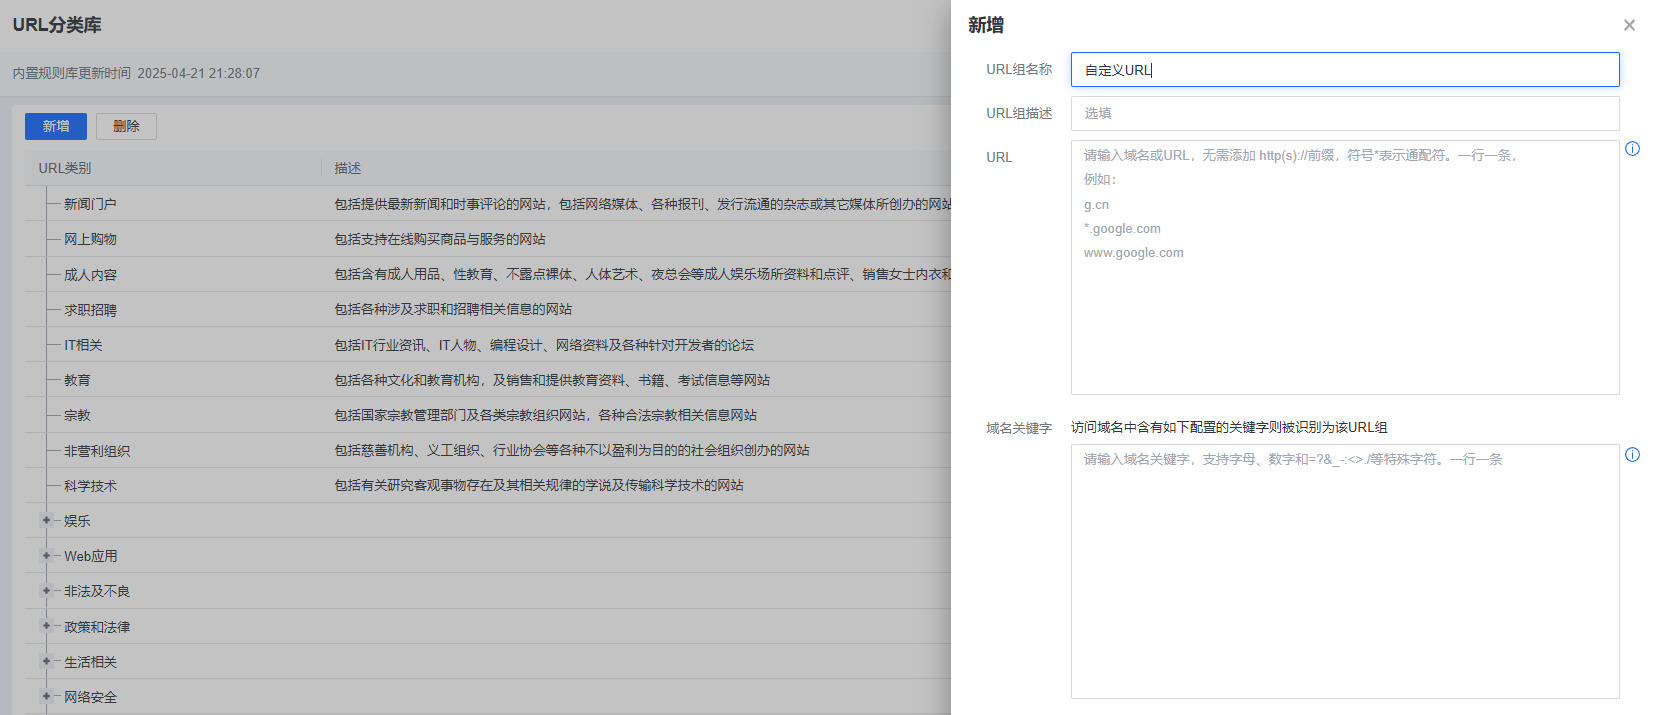Click into the URL list textarea
The image size is (1655, 715).
1344,320
